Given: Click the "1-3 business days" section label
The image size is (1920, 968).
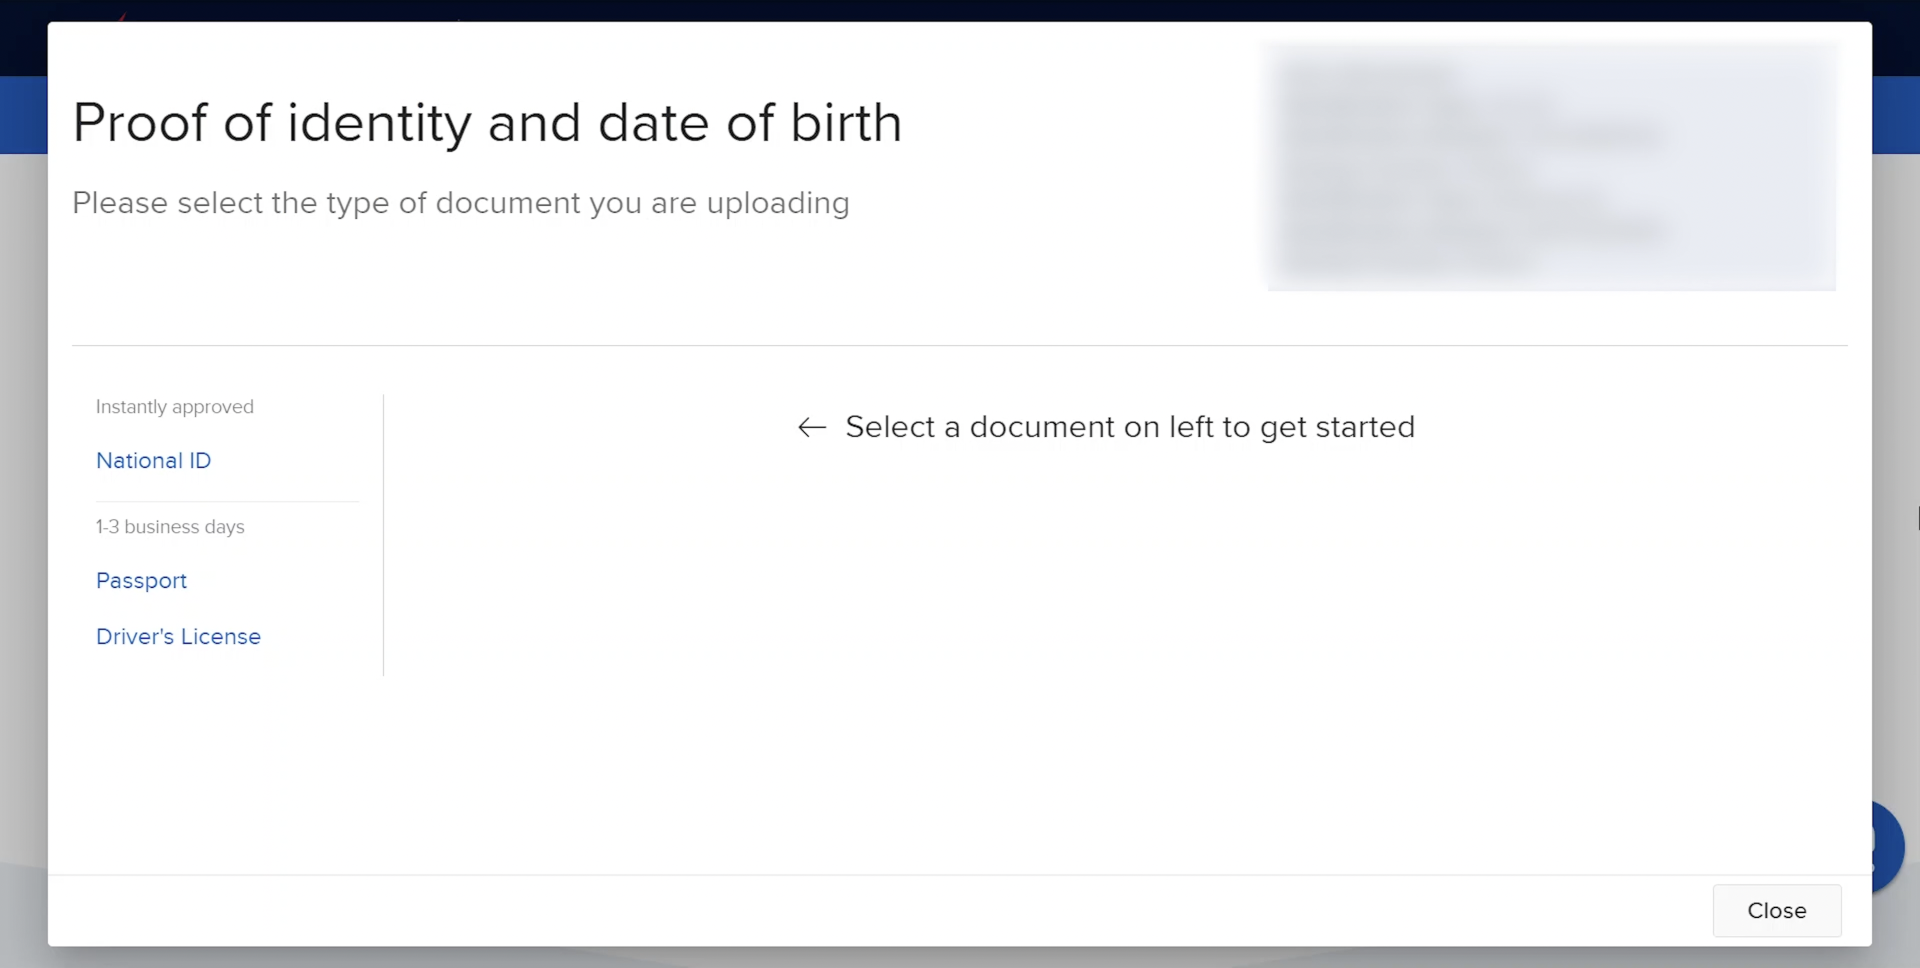Looking at the screenshot, I should point(170,527).
